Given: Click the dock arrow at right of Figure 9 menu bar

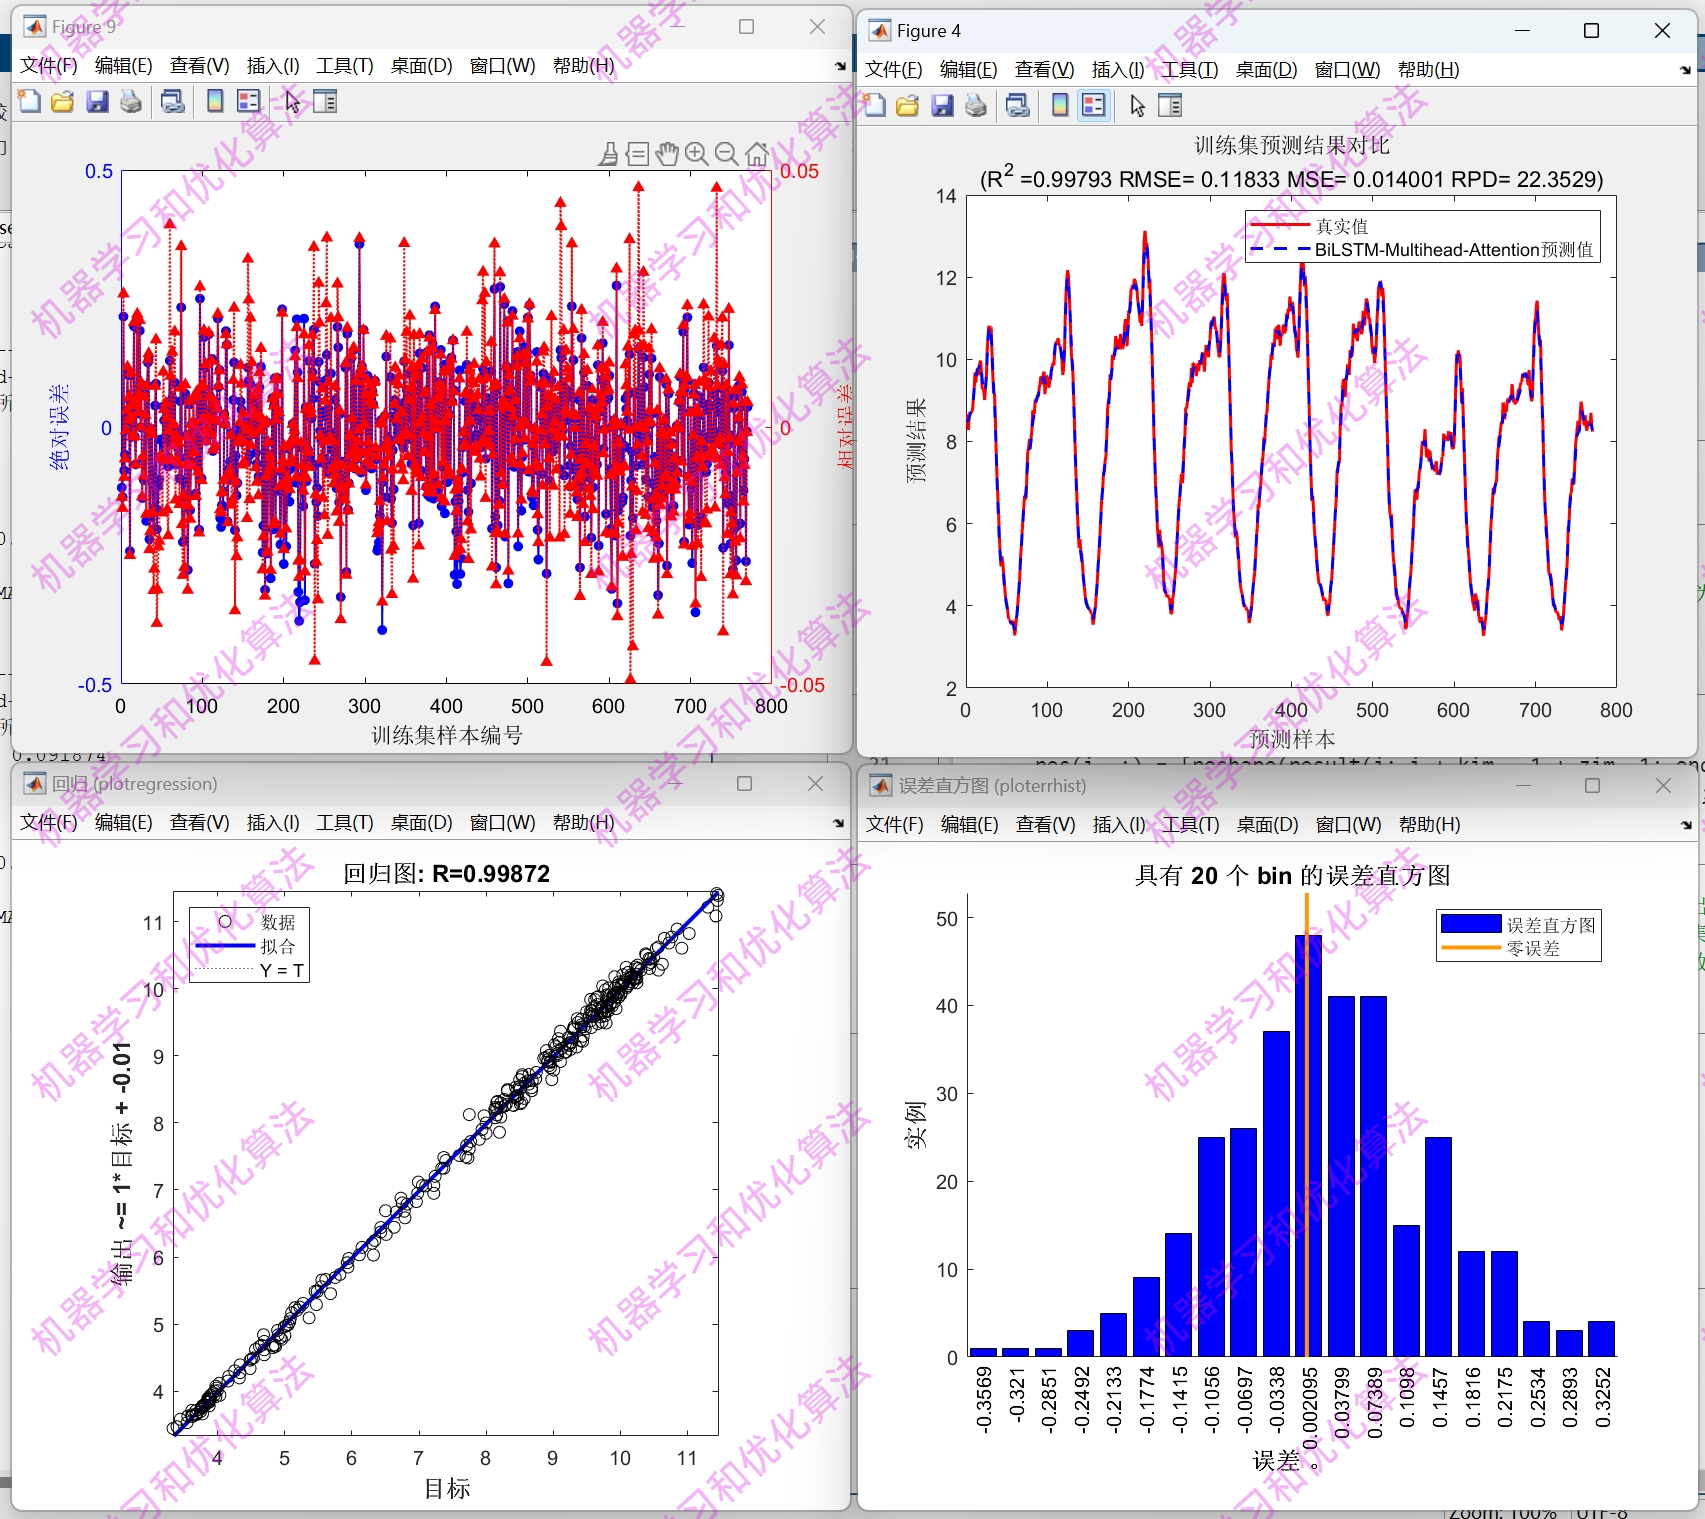Looking at the screenshot, I should 840,67.
